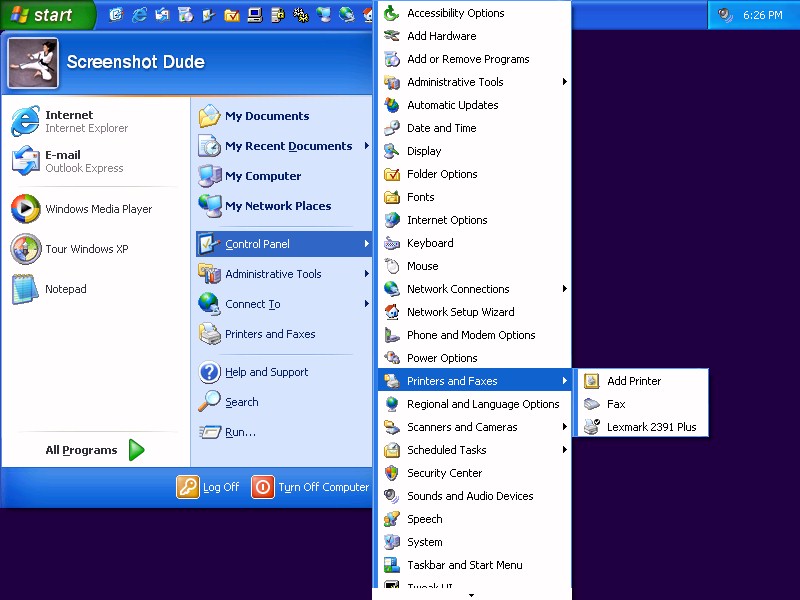Open the Security Center shield icon
This screenshot has width=800, height=600.
pos(392,473)
